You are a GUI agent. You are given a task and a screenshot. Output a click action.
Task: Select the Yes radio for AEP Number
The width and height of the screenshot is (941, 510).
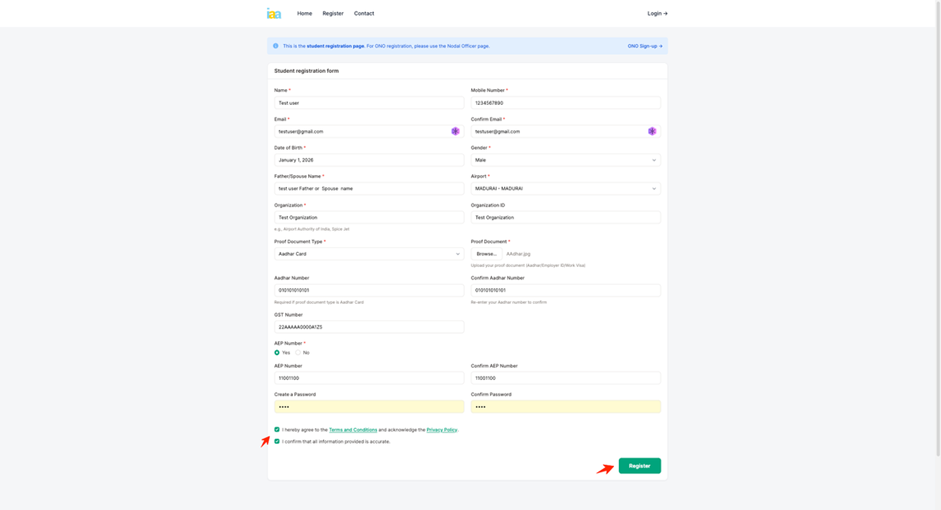277,353
